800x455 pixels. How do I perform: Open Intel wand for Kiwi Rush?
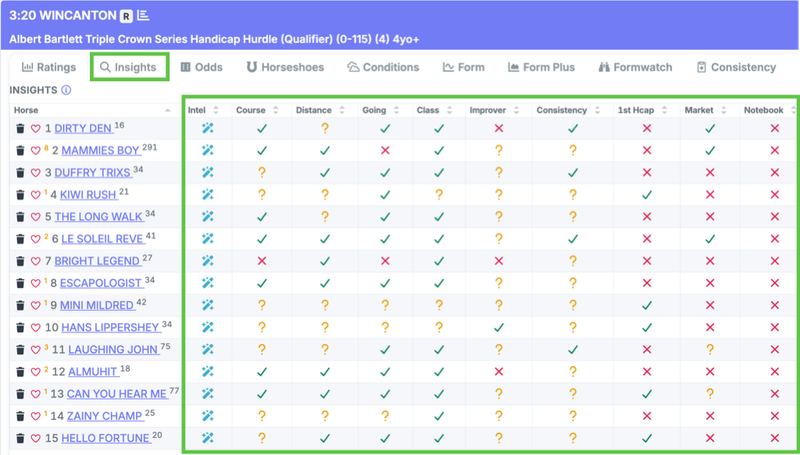point(208,194)
